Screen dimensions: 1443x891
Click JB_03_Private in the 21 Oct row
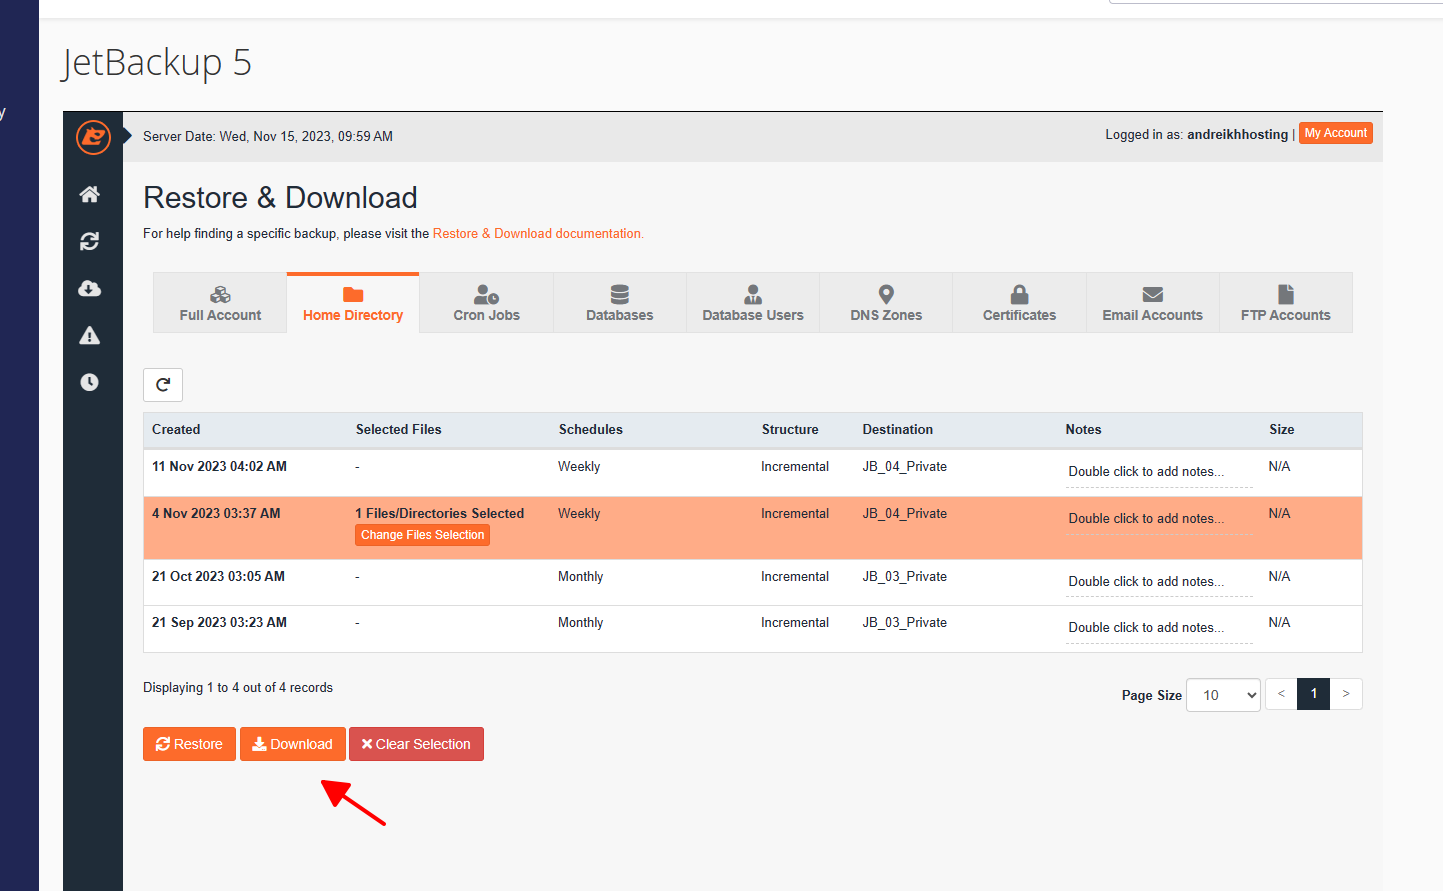904,577
